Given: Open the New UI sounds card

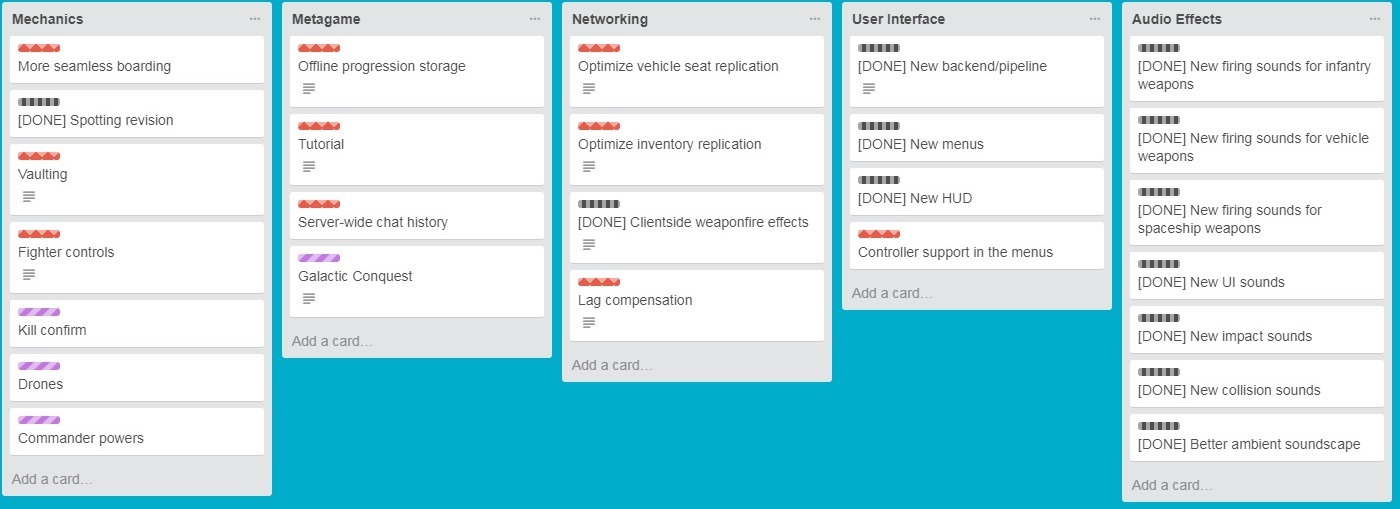Looking at the screenshot, I should (x=1210, y=282).
